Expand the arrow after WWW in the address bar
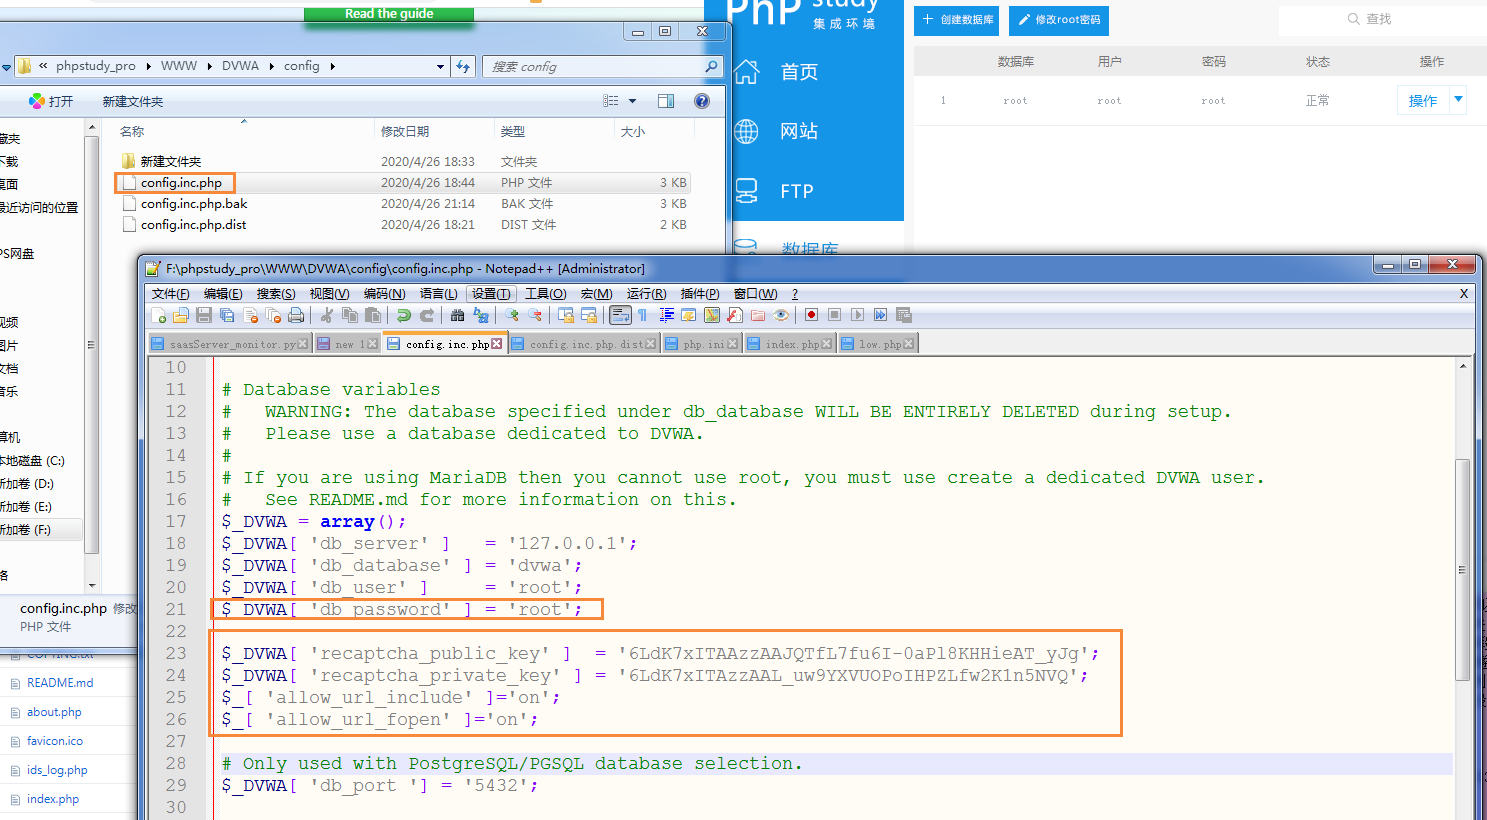1487x820 pixels. [210, 66]
